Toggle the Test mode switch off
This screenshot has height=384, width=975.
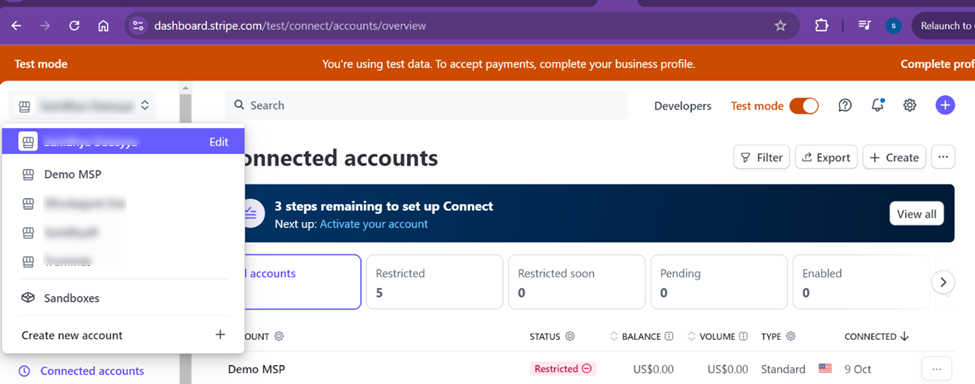[x=804, y=106]
